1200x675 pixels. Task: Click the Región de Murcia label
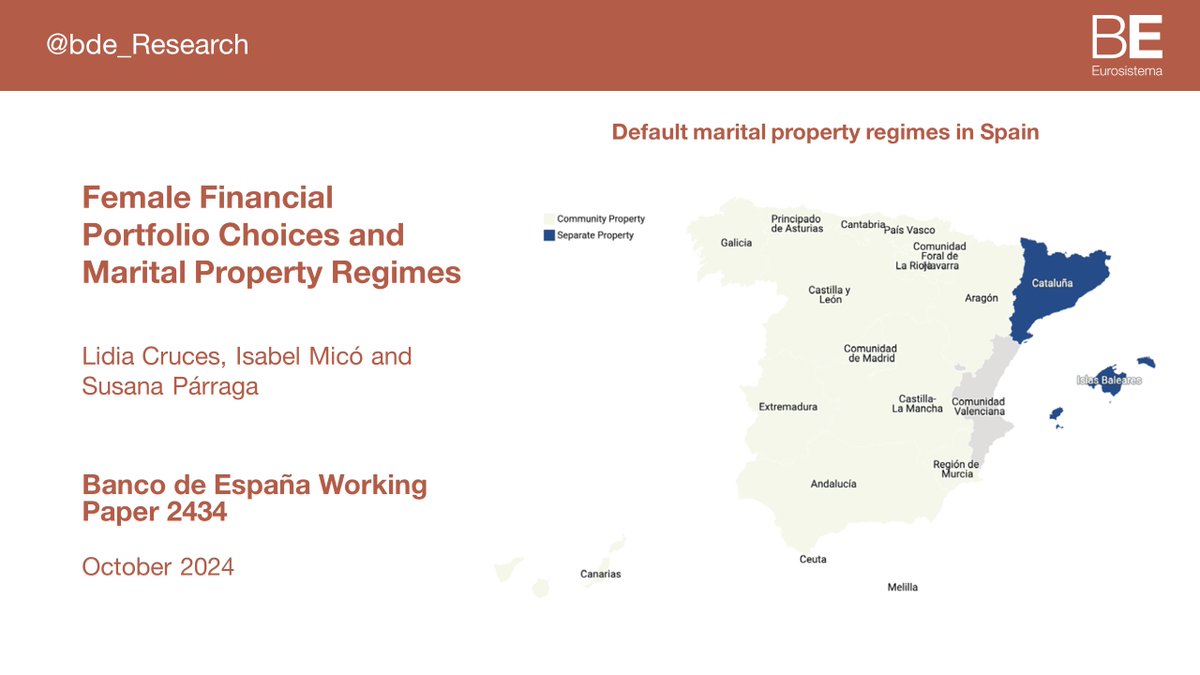click(956, 469)
